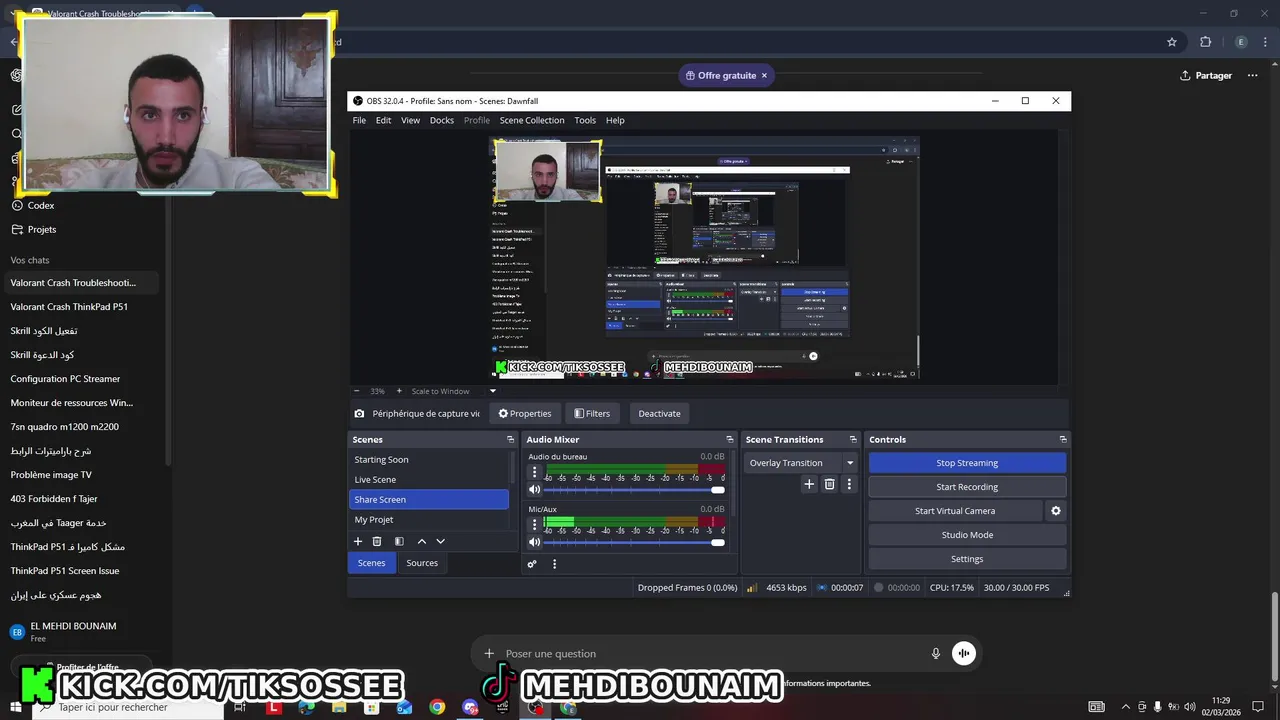1280x720 pixels.
Task: Close the Offre gratuite pill in browser
Action: pos(764,76)
